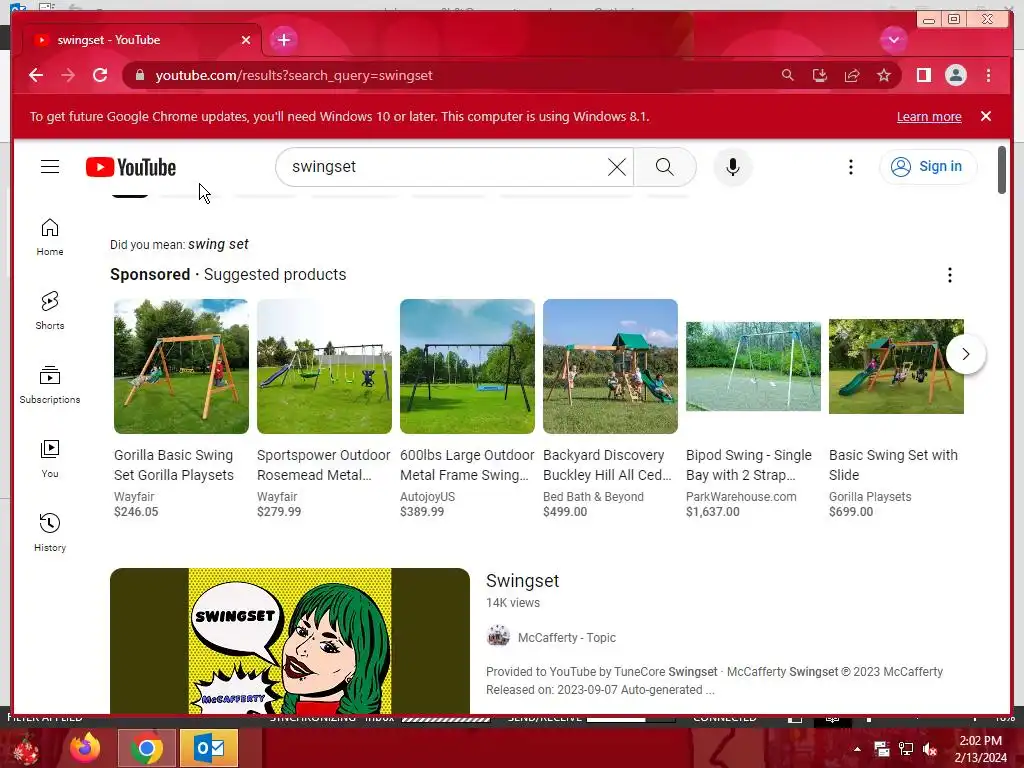Open Subscriptions in the sidebar
Image resolution: width=1024 pixels, height=768 pixels.
tap(50, 384)
